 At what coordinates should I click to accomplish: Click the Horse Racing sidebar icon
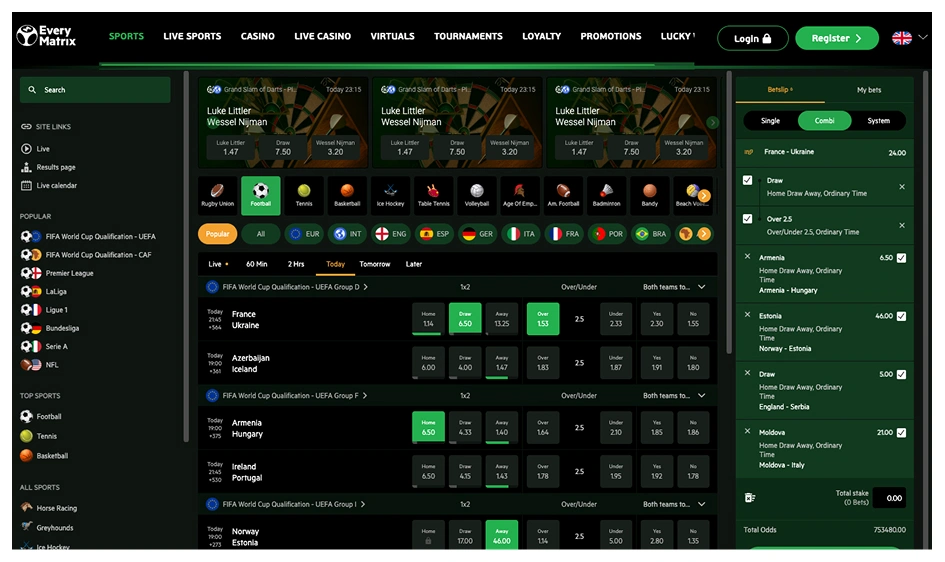27,508
